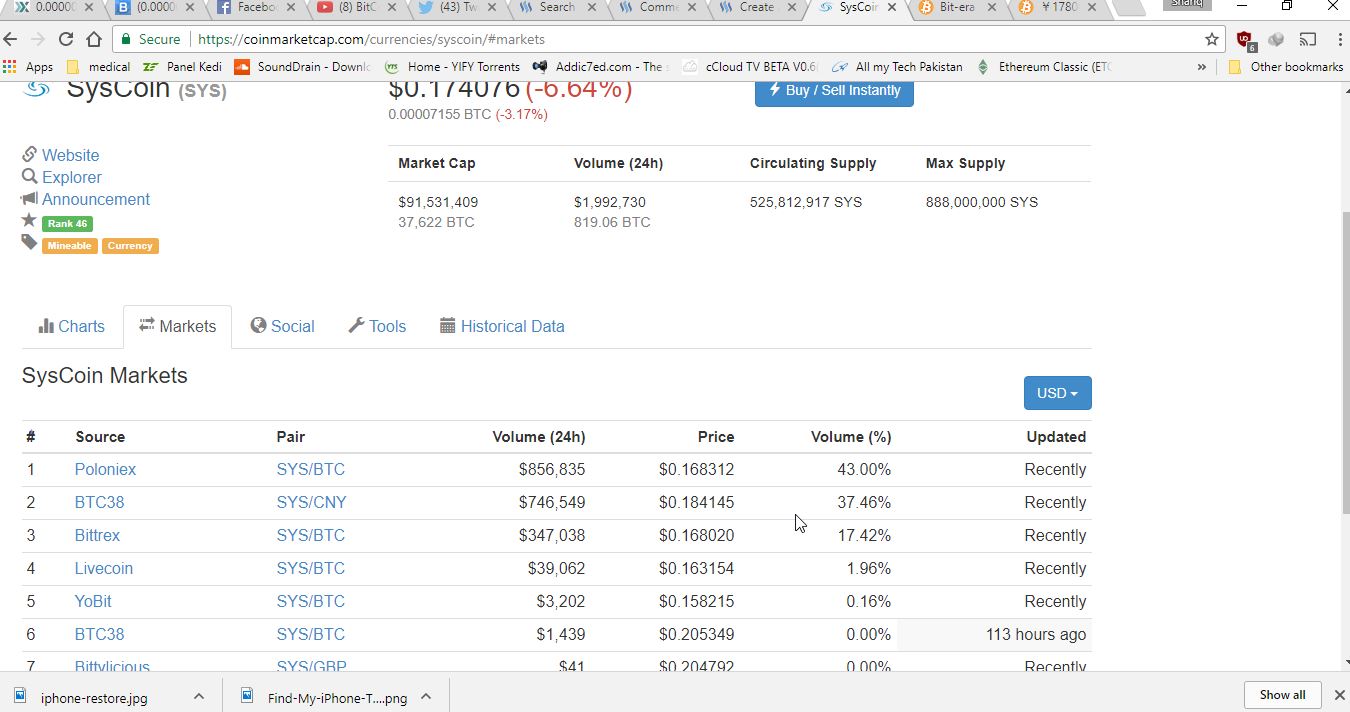Open the Home - YIFY Torrents bookmark
Screen dimensions: 1350x712
453,67
